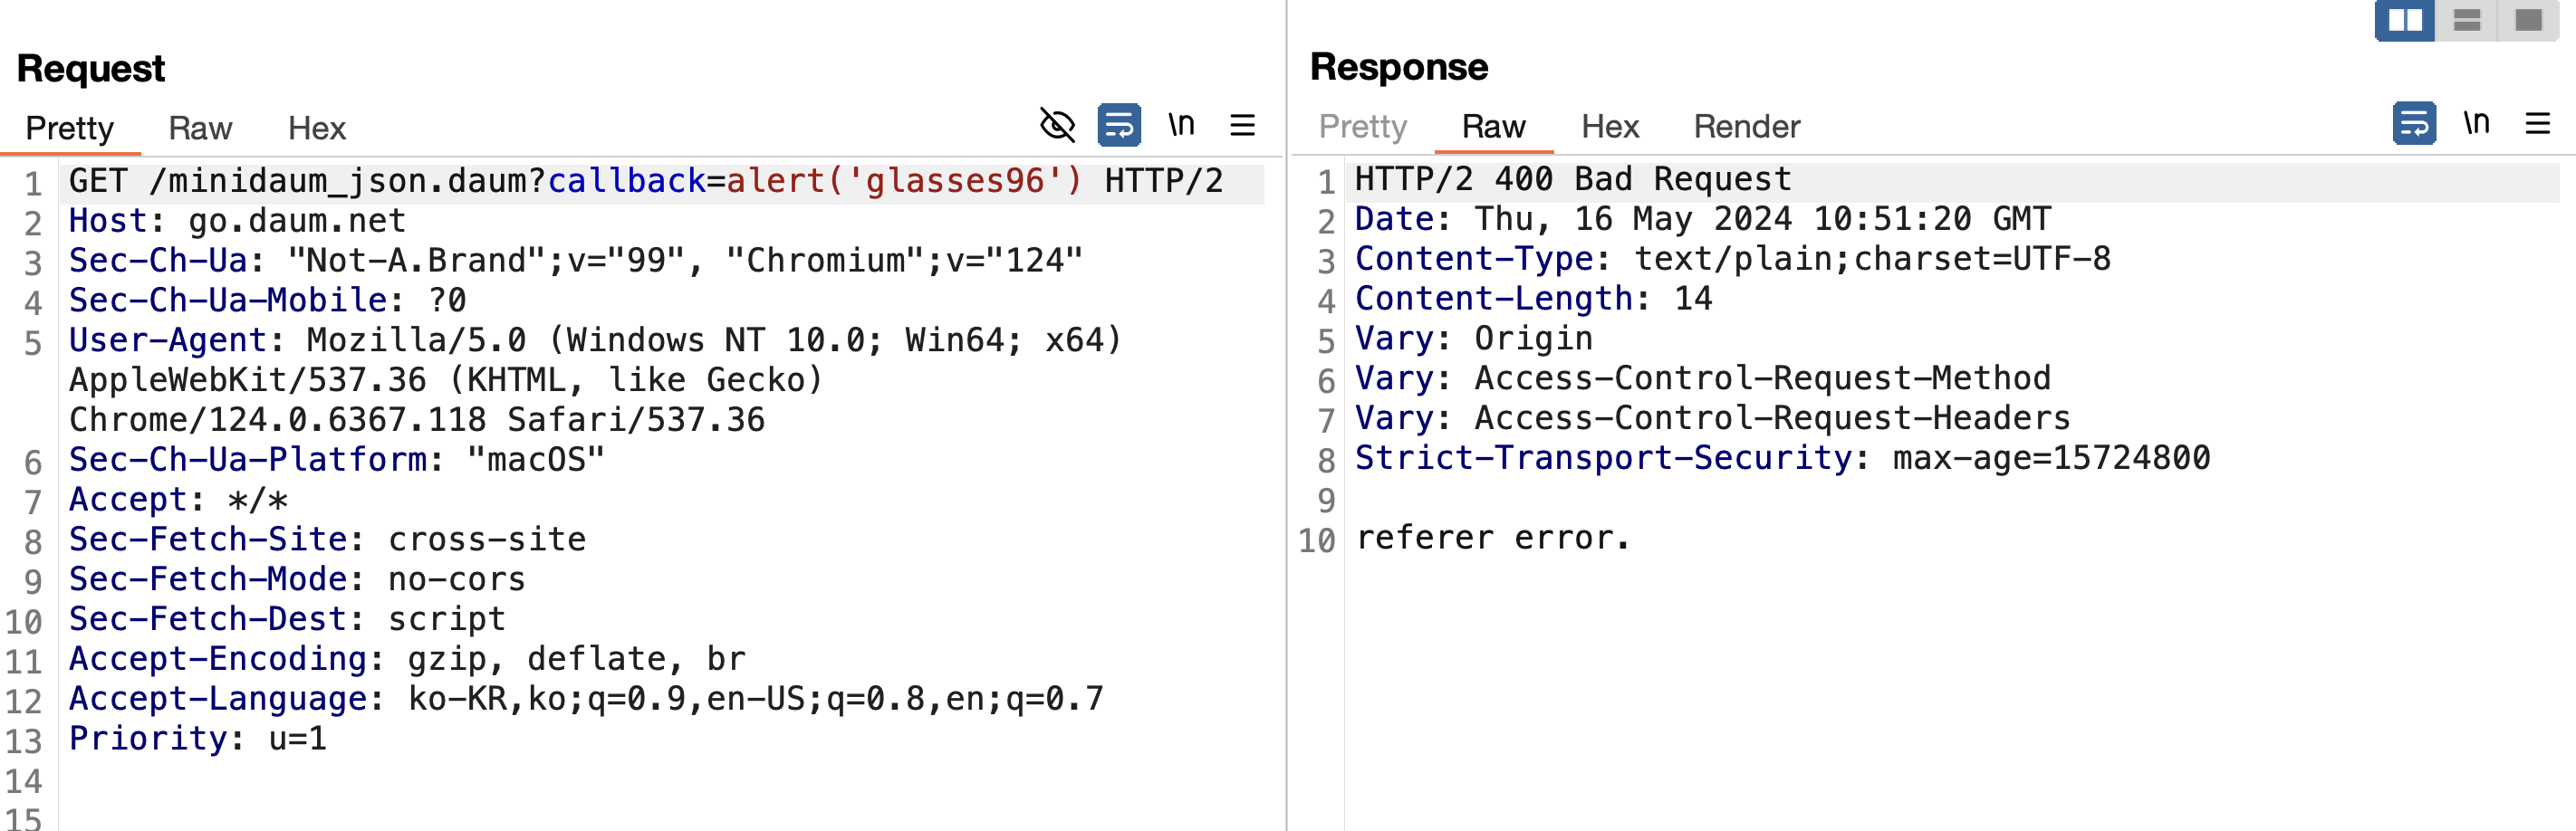This screenshot has width=2576, height=831.
Task: Click the Host header go.daum.net value
Action: [x=297, y=221]
